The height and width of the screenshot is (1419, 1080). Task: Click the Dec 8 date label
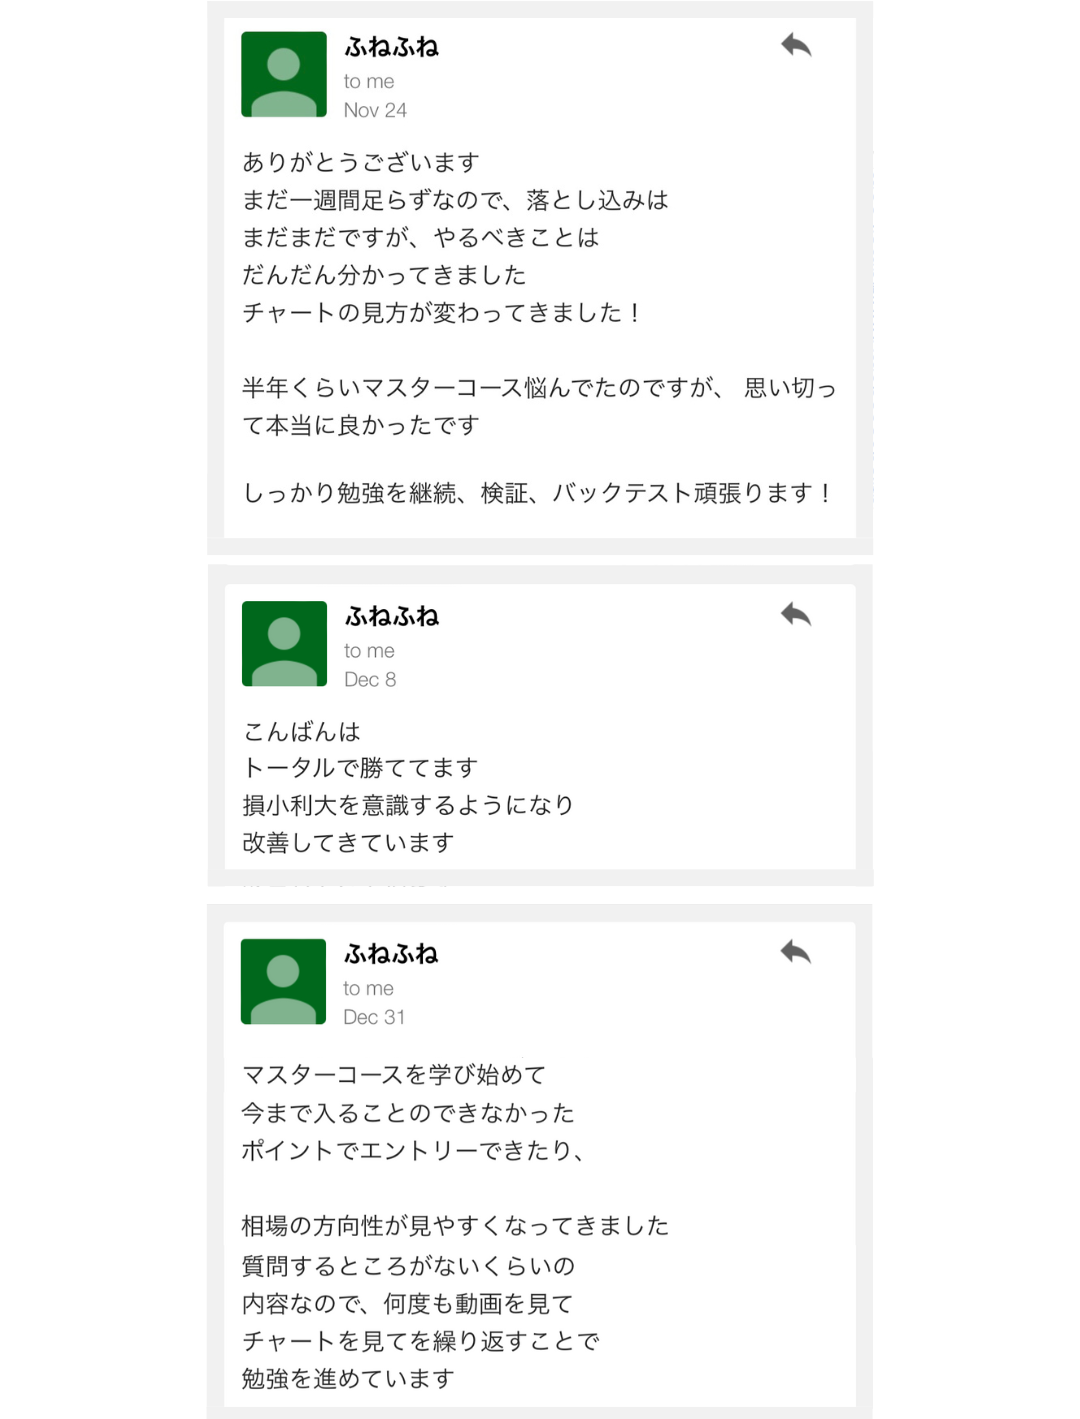click(x=370, y=680)
